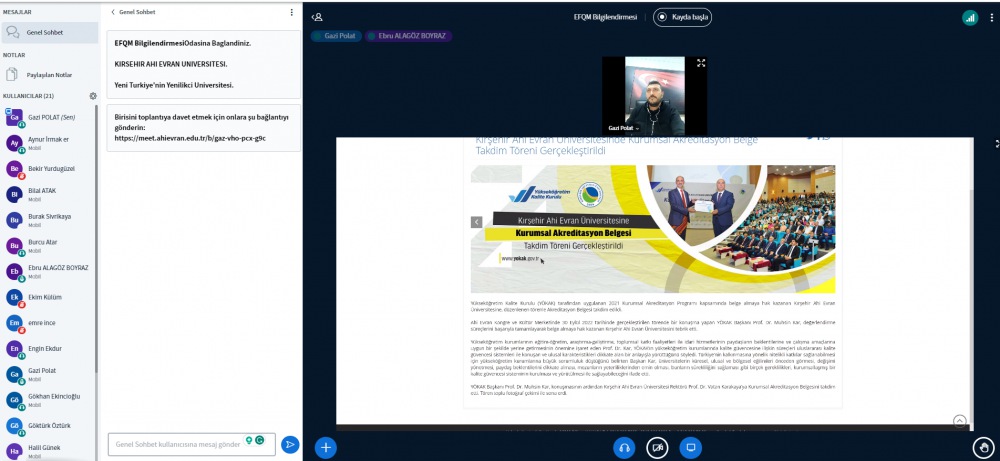Click the scroll-to-top arrow on shared page

(x=960, y=421)
